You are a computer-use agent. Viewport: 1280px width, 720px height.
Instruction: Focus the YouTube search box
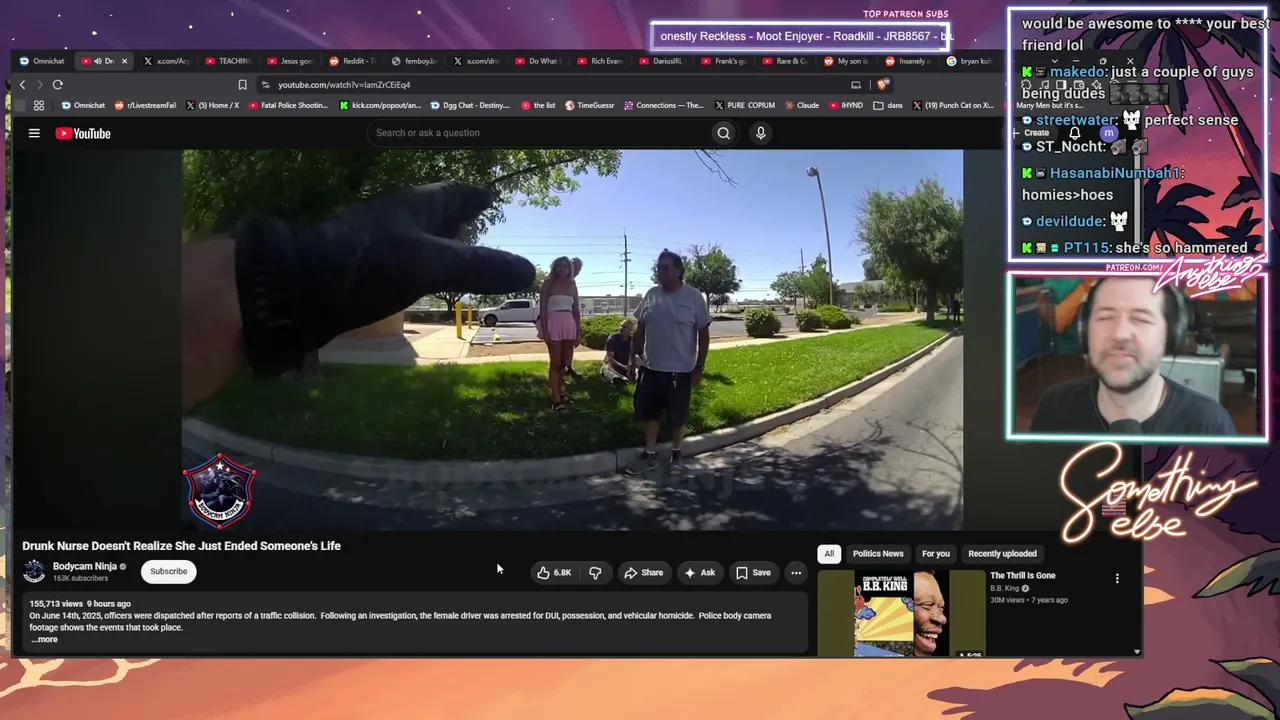pyautogui.click(x=538, y=133)
